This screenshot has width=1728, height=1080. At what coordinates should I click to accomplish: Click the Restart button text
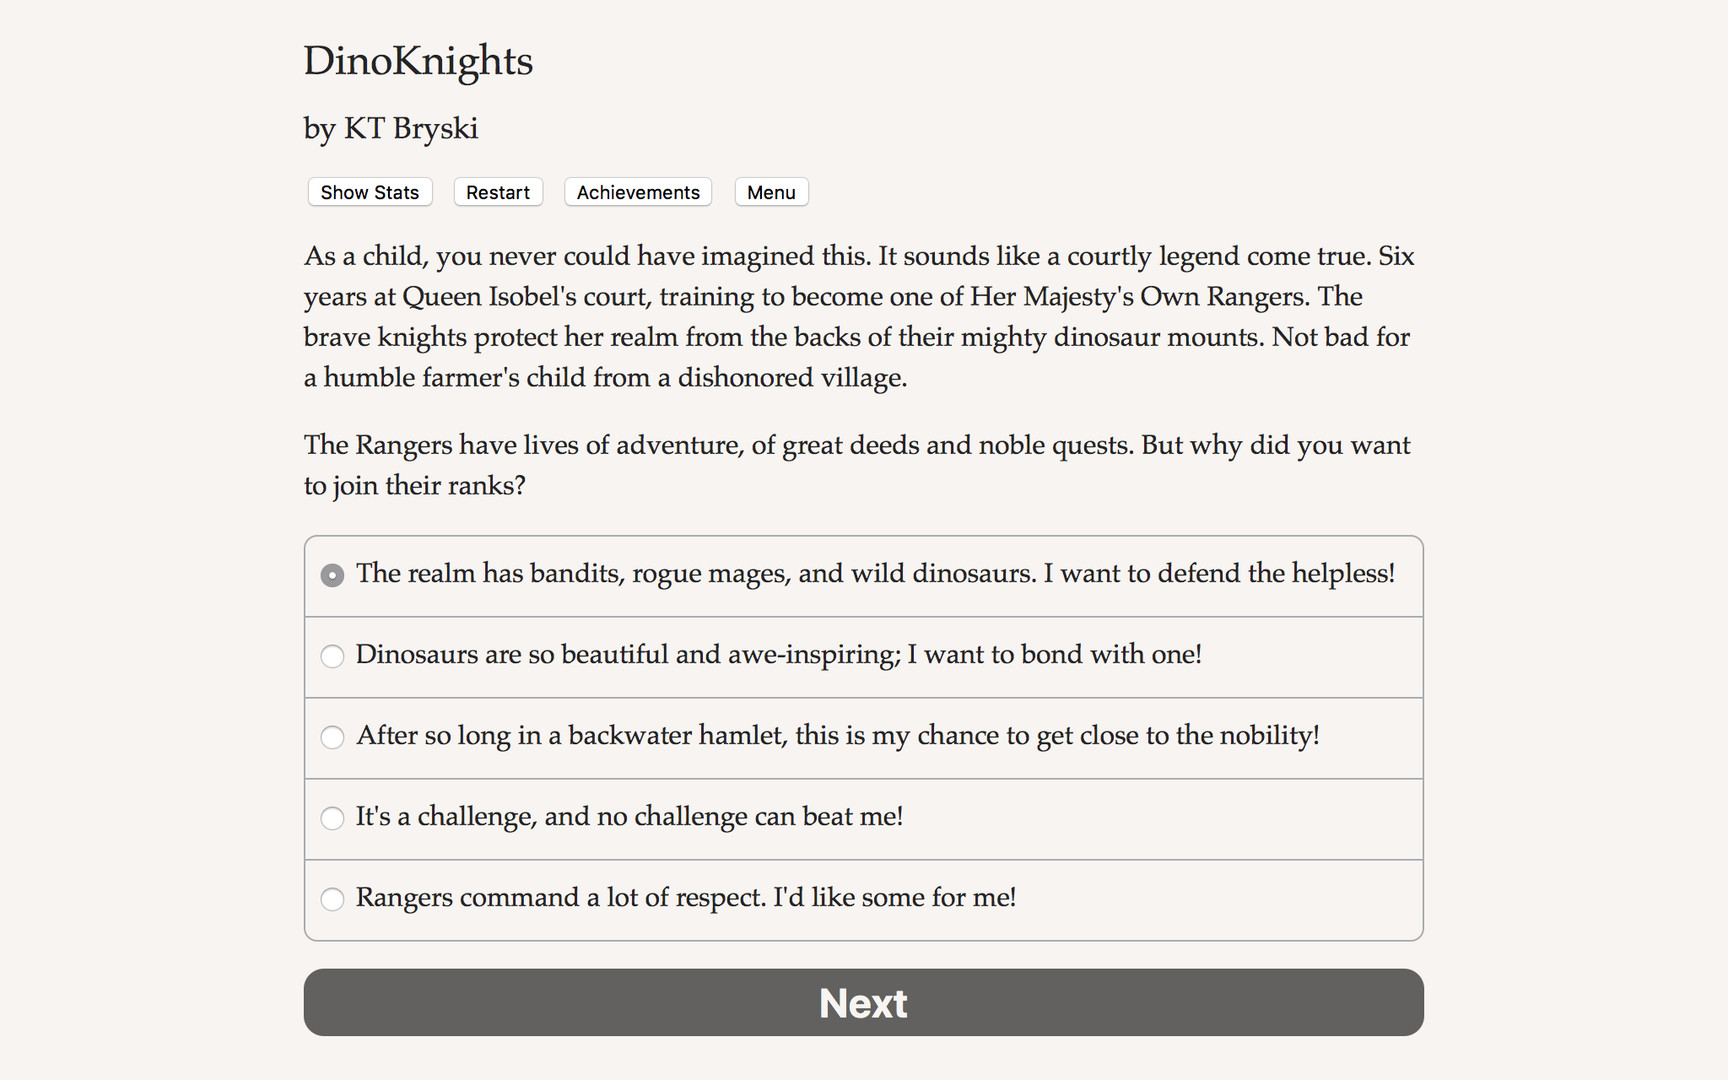[x=497, y=192]
